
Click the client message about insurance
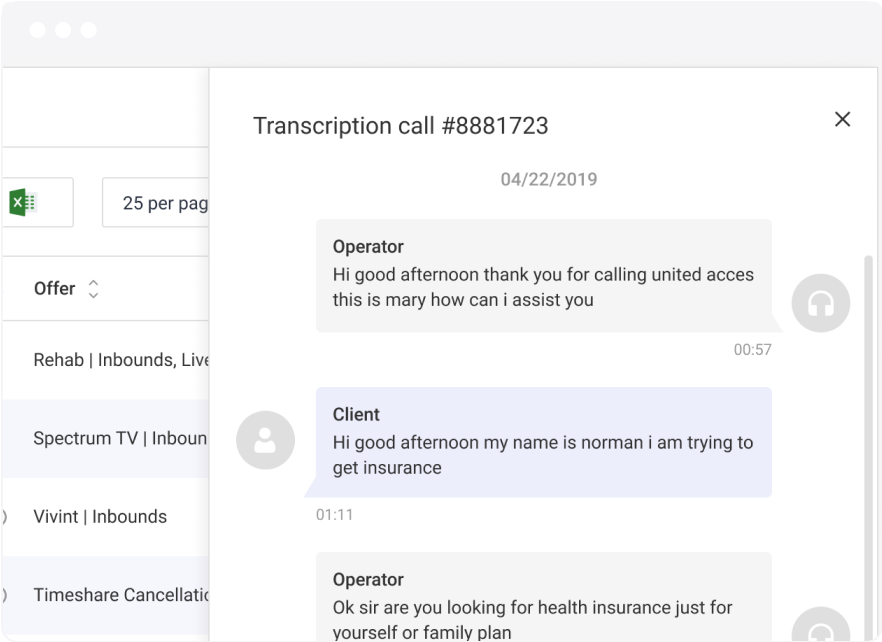pos(543,442)
